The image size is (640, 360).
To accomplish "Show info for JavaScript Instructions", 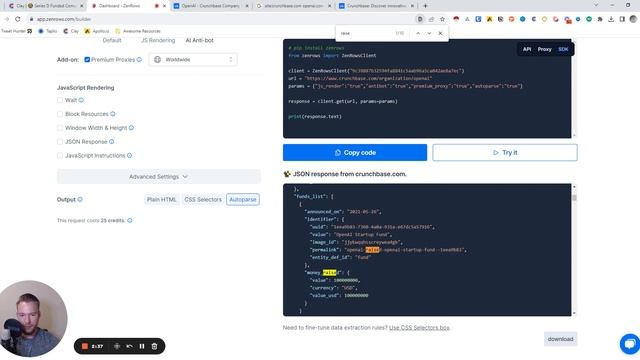I will [x=129, y=156].
